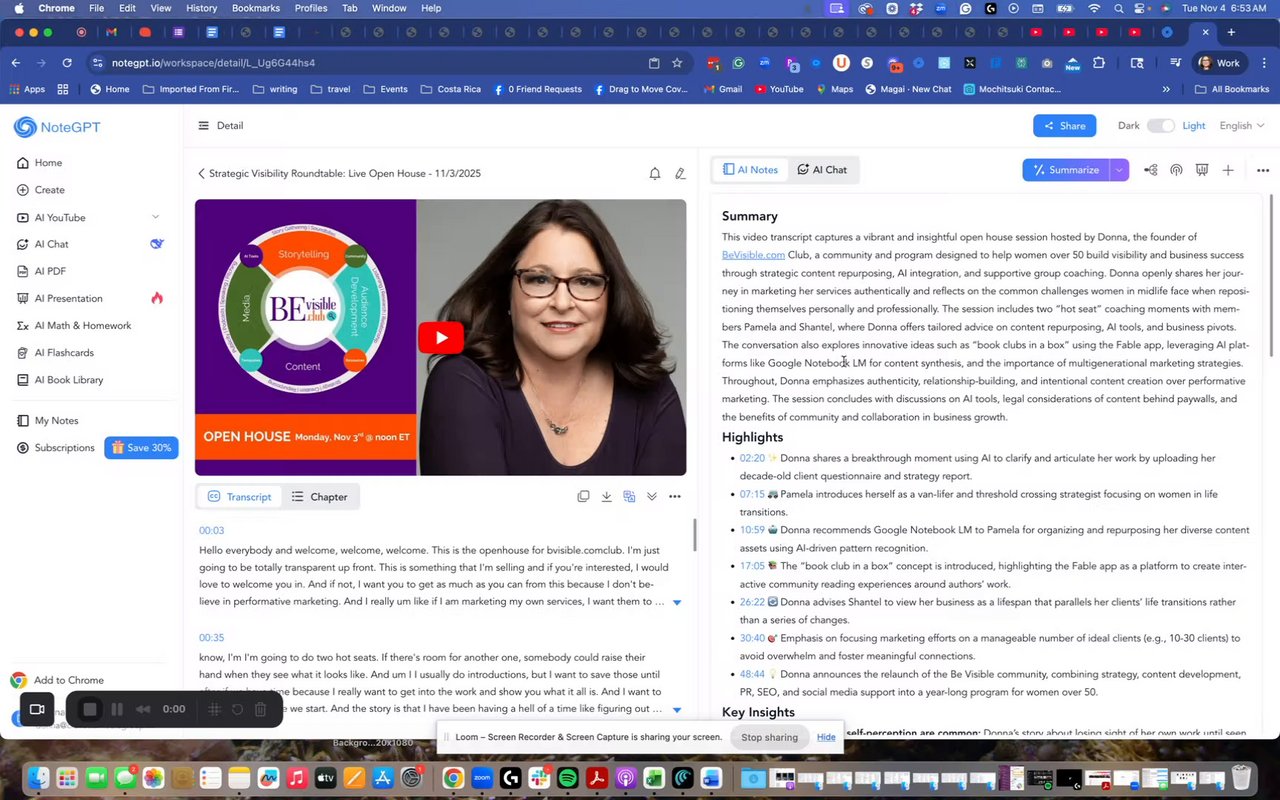Open the Summarize dropdown arrow
Viewport: 1280px width, 800px height.
pyautogui.click(x=1119, y=170)
